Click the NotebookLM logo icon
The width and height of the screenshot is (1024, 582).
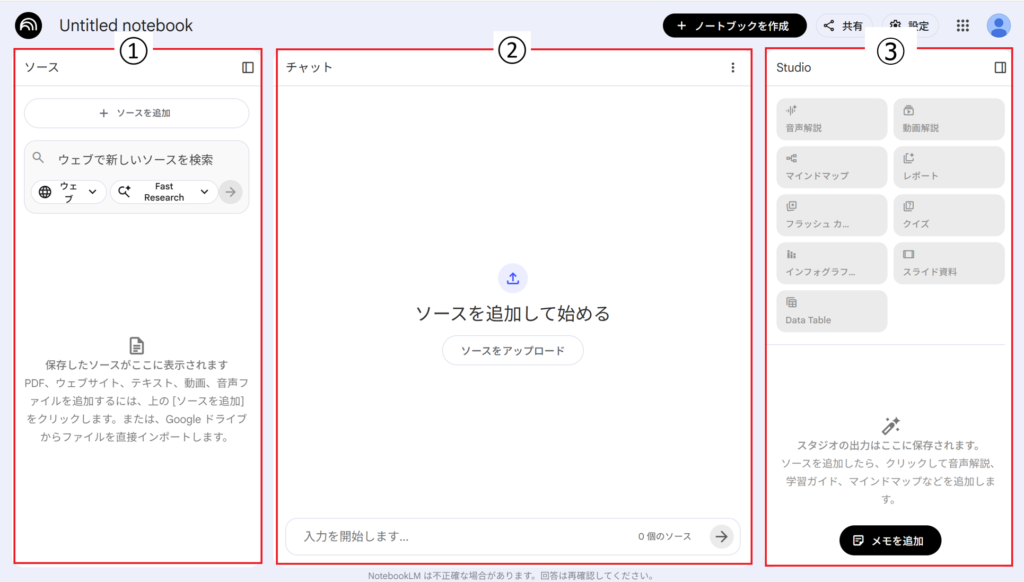29,25
